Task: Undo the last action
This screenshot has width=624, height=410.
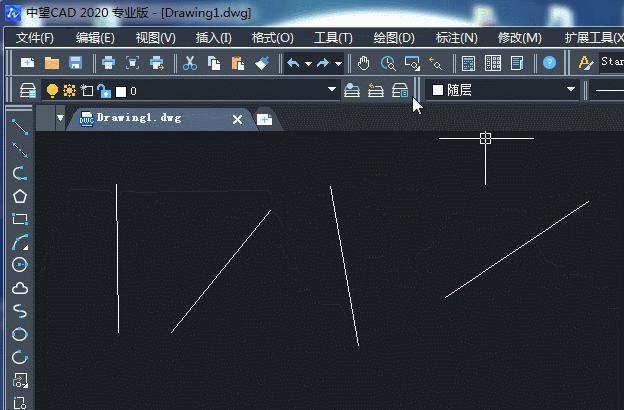Action: [294, 63]
